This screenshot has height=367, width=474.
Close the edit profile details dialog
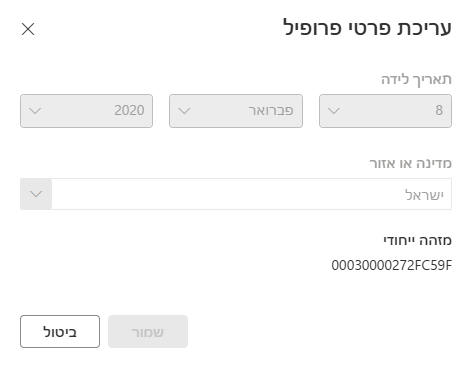pos(28,29)
